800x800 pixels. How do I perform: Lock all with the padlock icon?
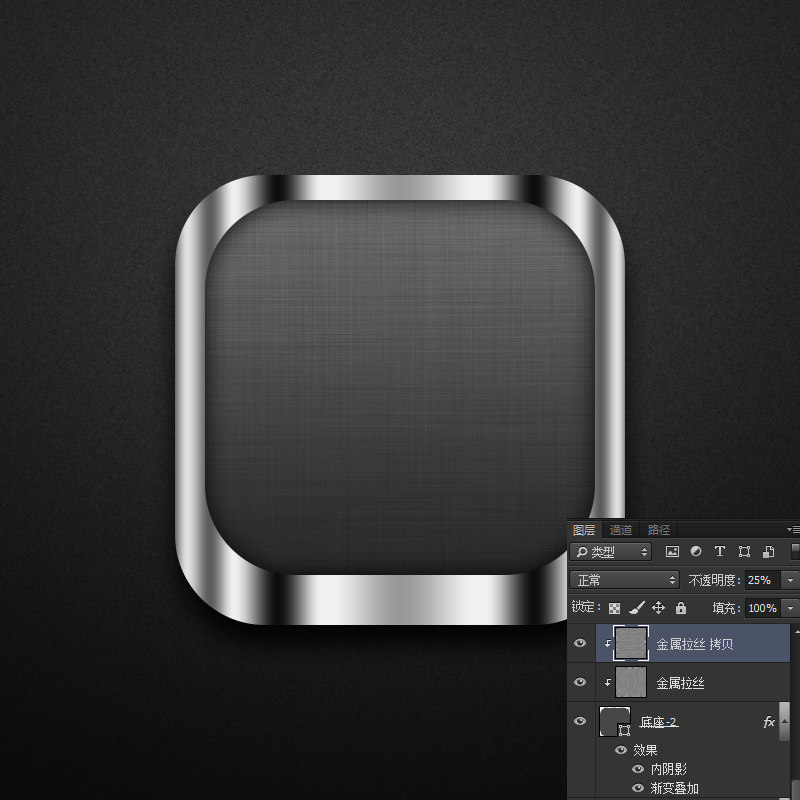[x=681, y=608]
